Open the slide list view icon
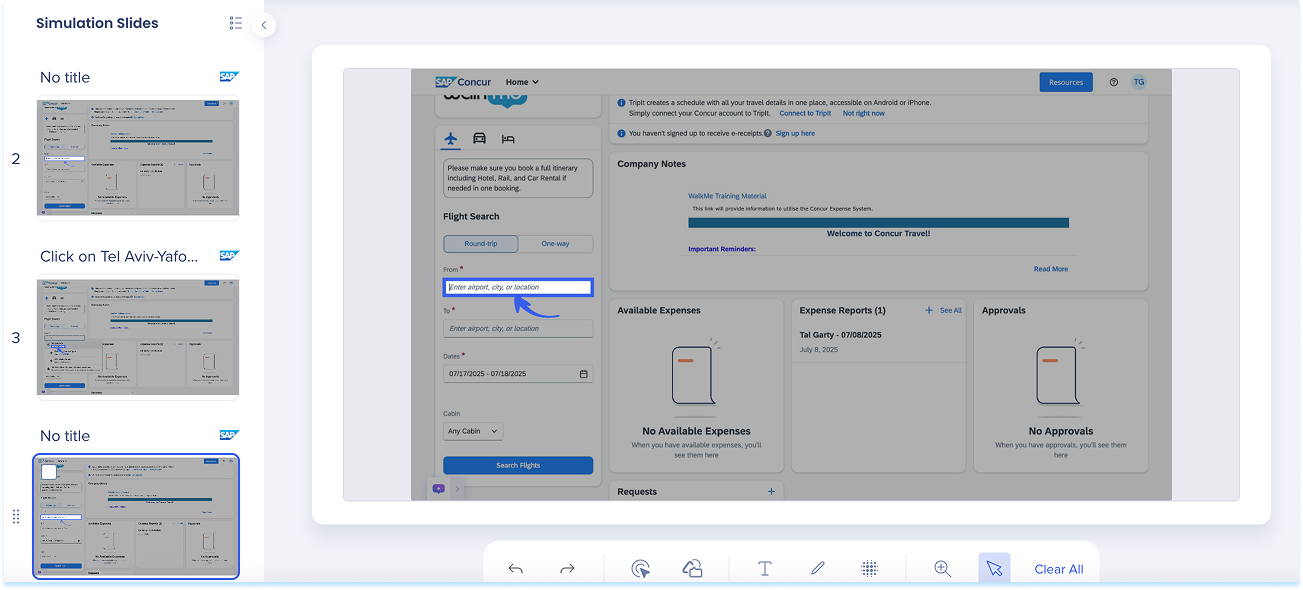Image resolution: width=1303 pixels, height=590 pixels. point(236,23)
